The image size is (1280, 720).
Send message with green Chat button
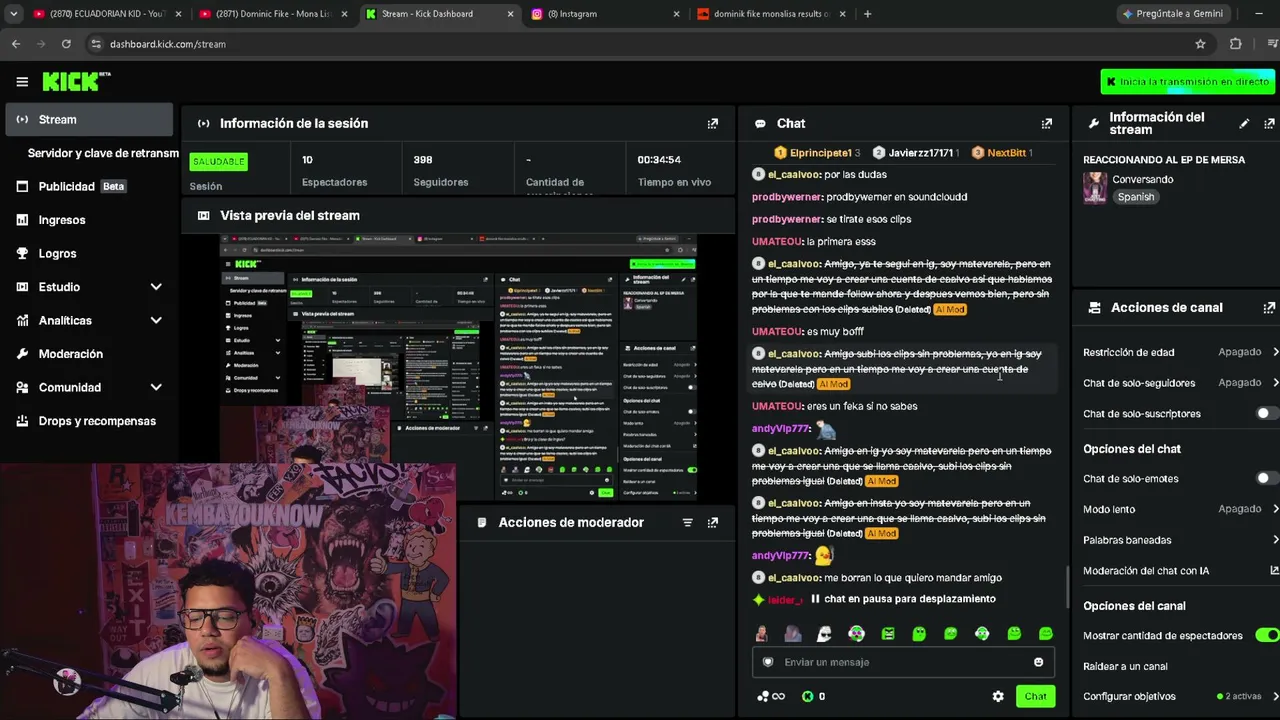[1035, 696]
